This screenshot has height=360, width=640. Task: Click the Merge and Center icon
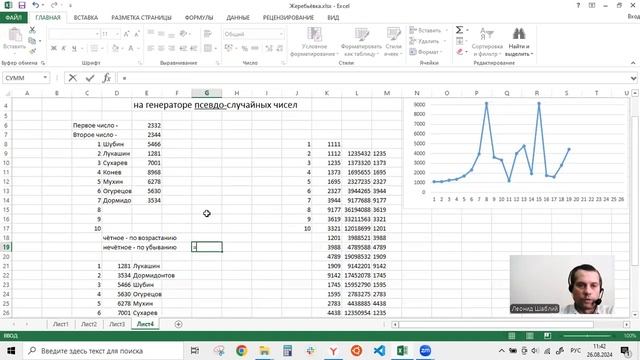(x=208, y=48)
